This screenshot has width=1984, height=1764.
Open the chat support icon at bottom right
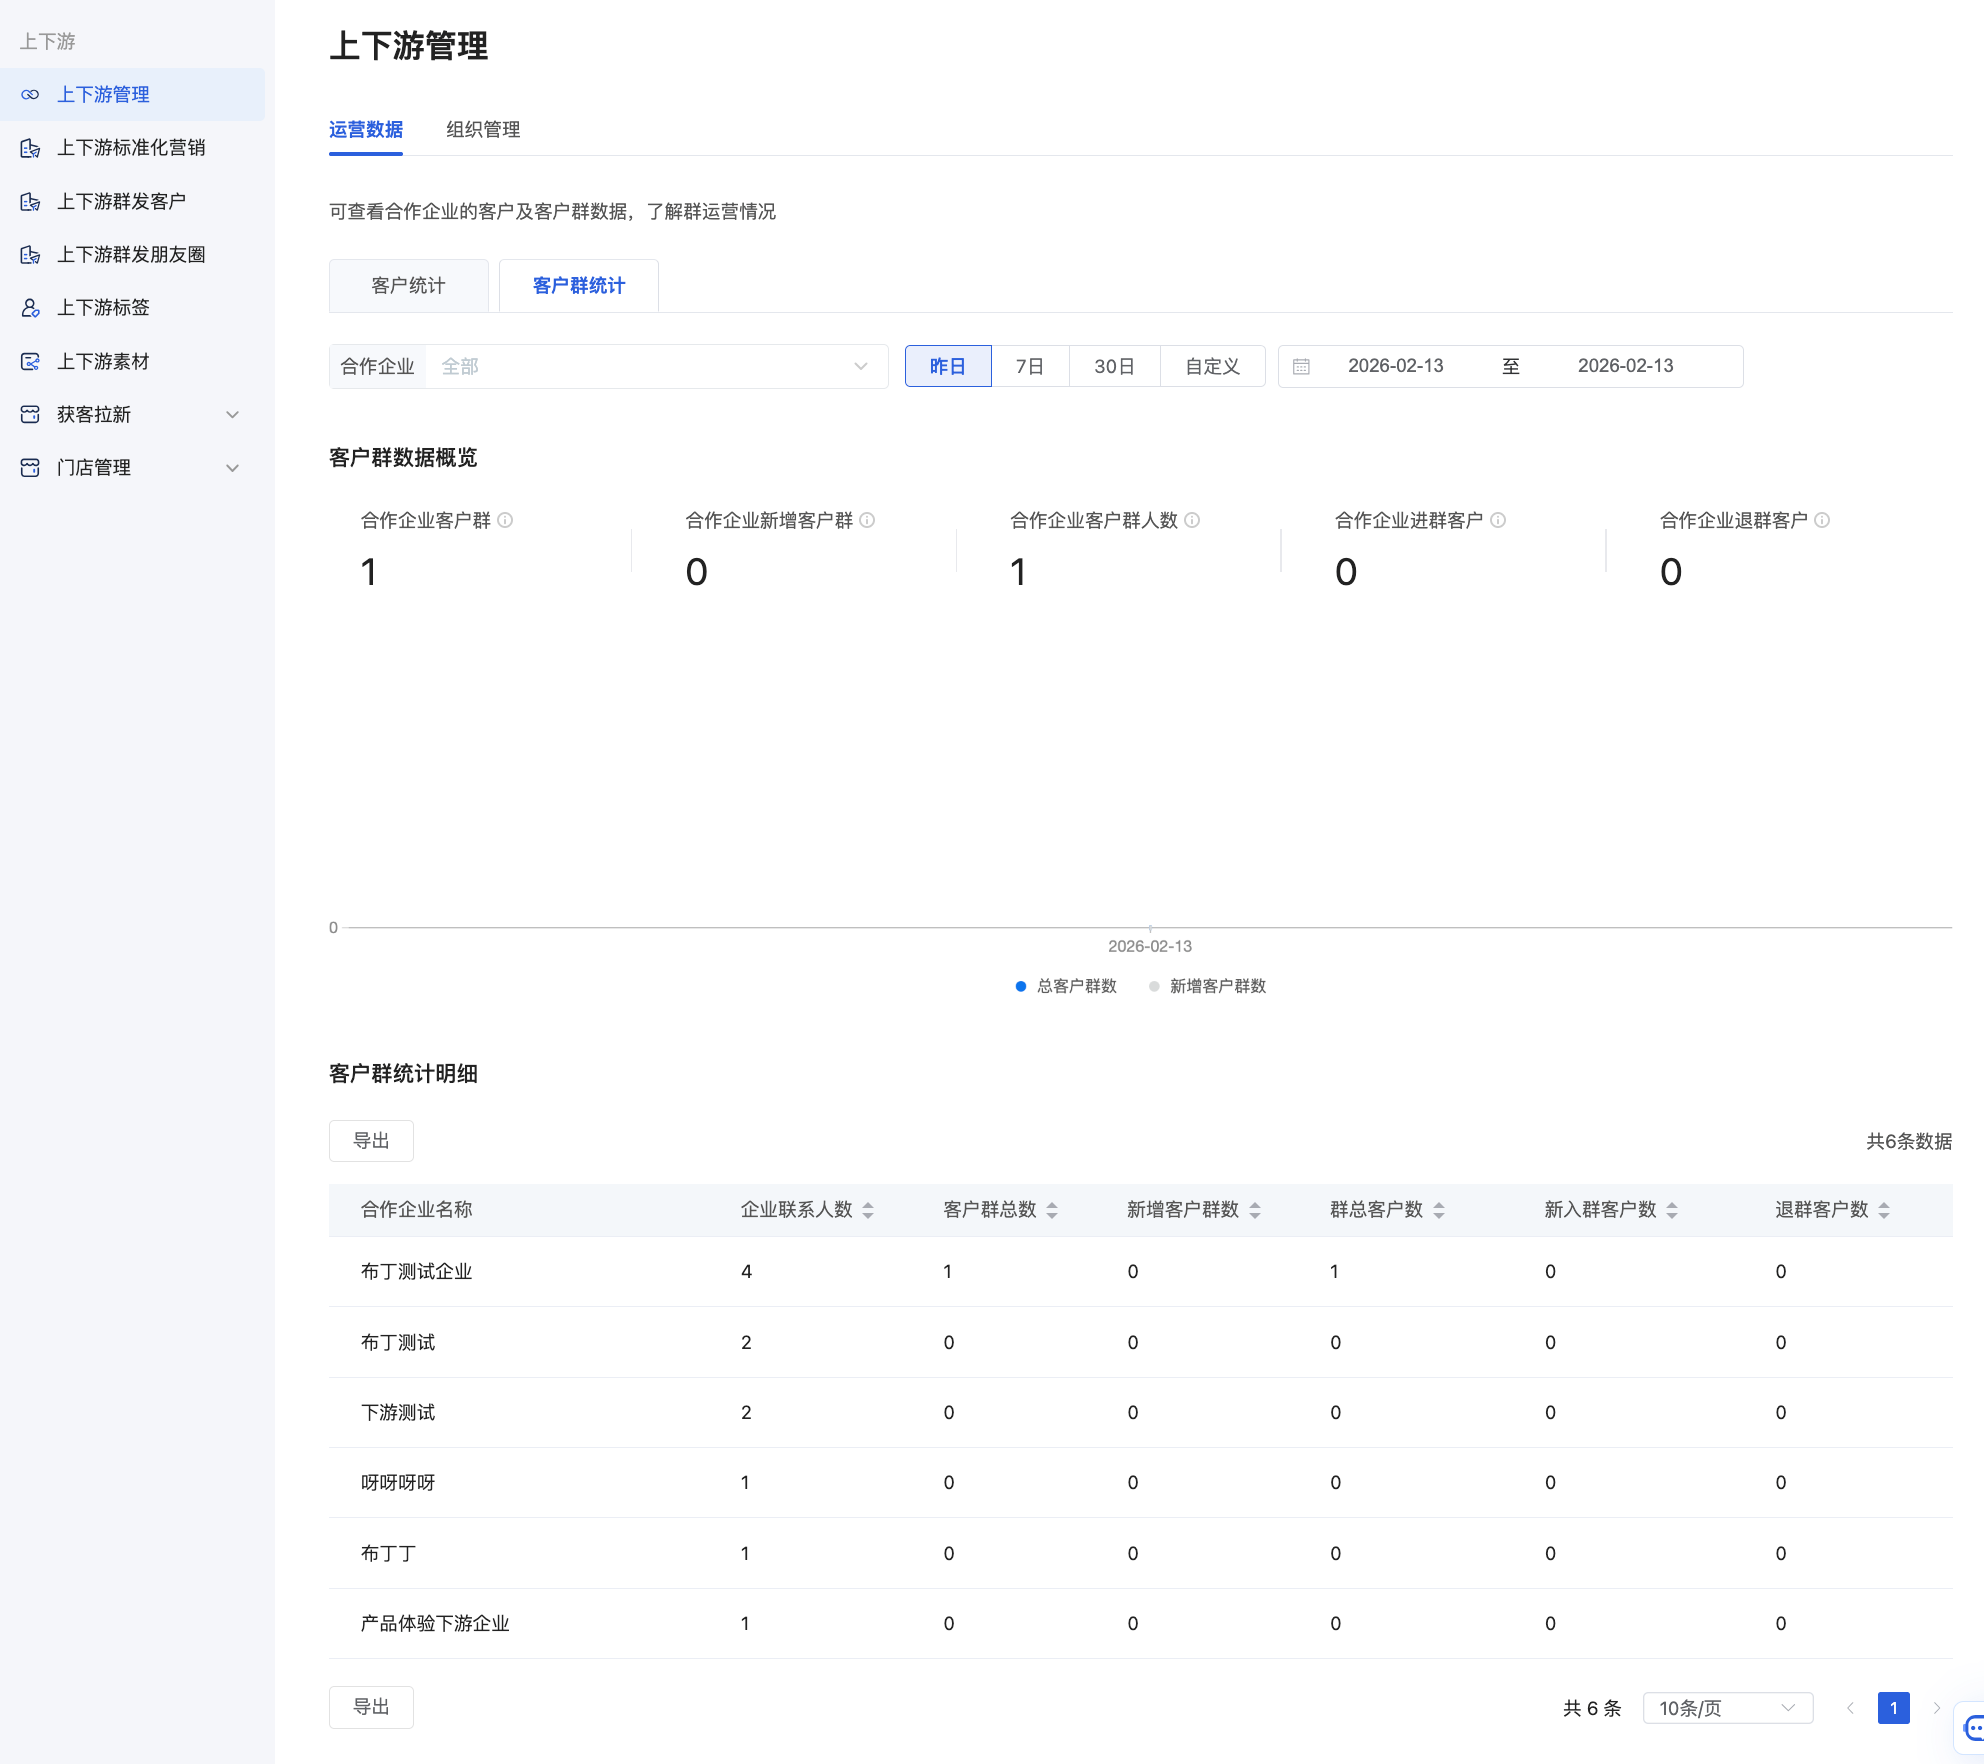(x=1974, y=1727)
